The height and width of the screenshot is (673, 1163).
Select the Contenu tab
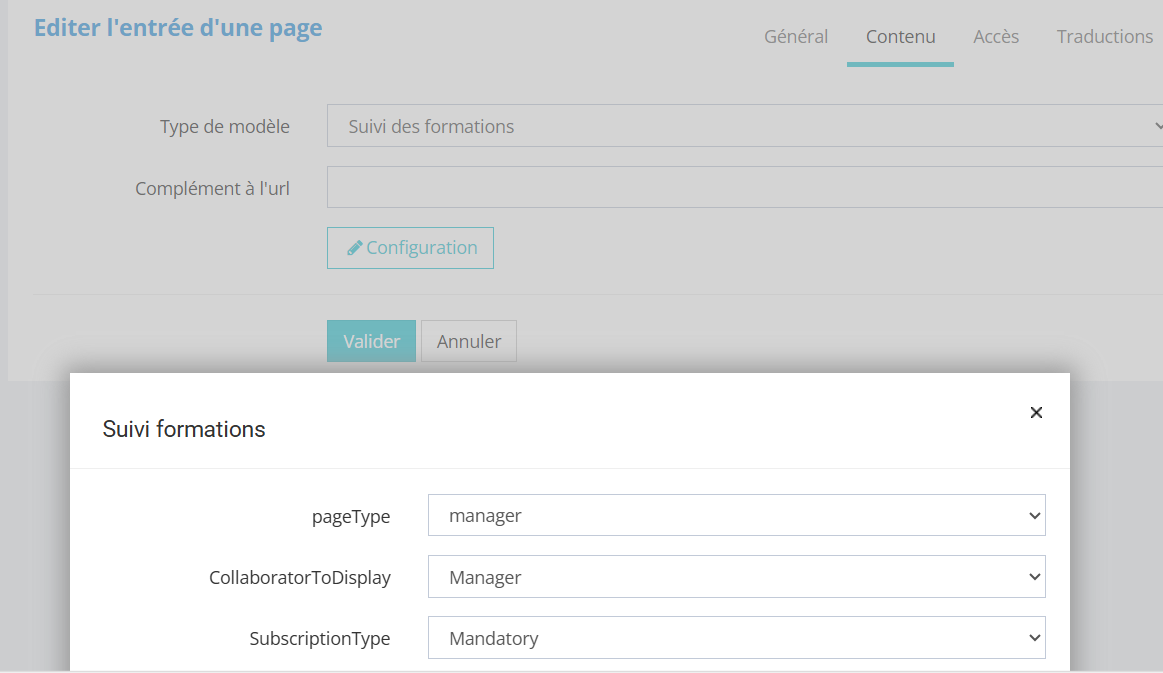tap(900, 37)
